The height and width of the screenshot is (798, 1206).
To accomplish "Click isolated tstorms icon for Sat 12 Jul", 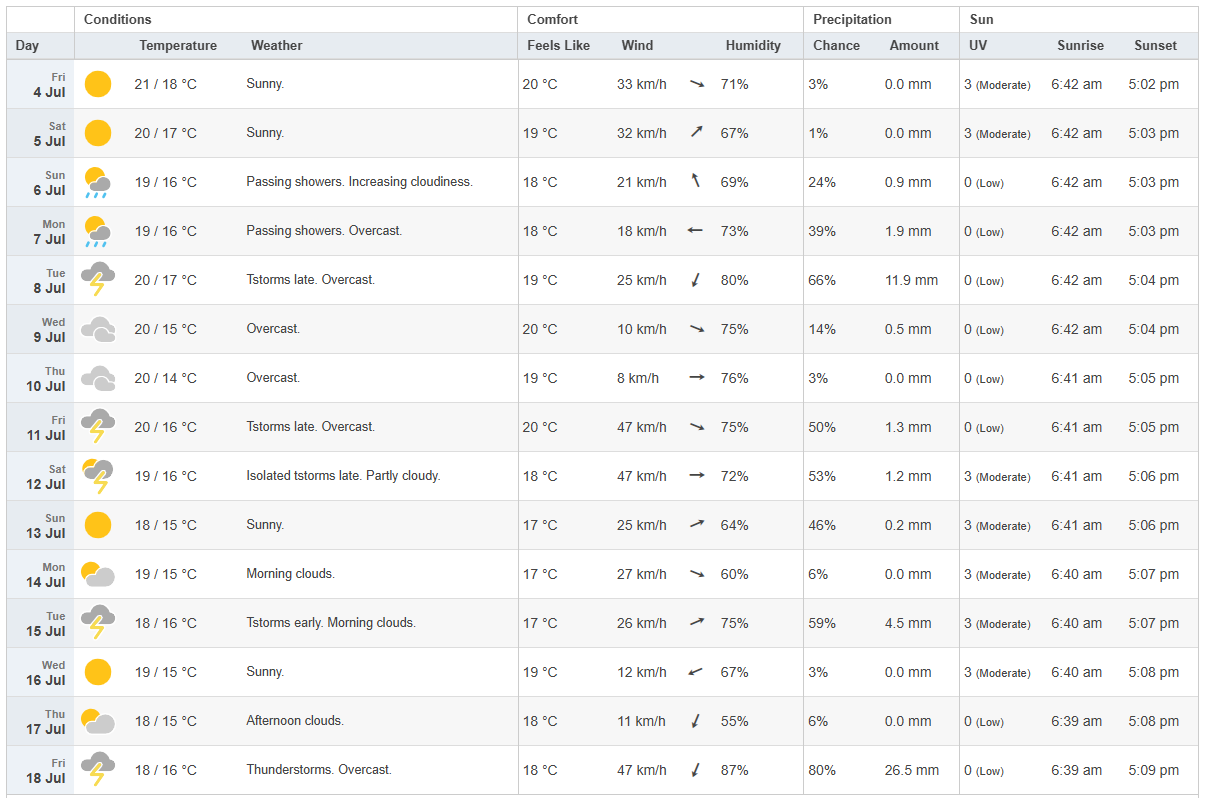I will (98, 476).
